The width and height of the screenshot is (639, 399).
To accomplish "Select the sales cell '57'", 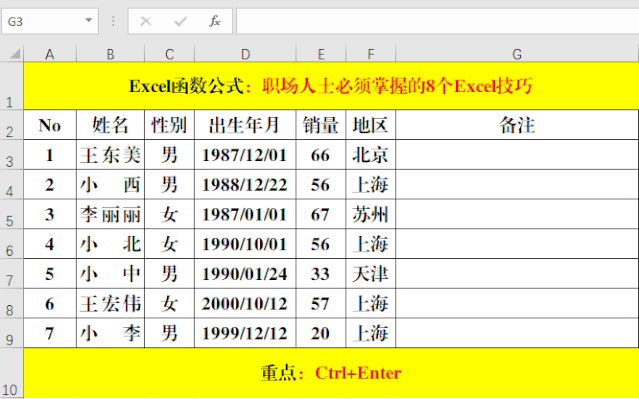I will (x=321, y=304).
